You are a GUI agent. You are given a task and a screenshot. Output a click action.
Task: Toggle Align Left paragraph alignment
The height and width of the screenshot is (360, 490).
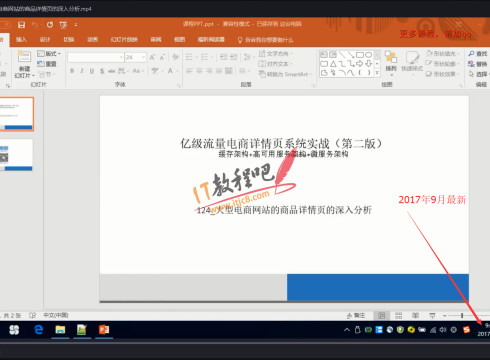189,71
